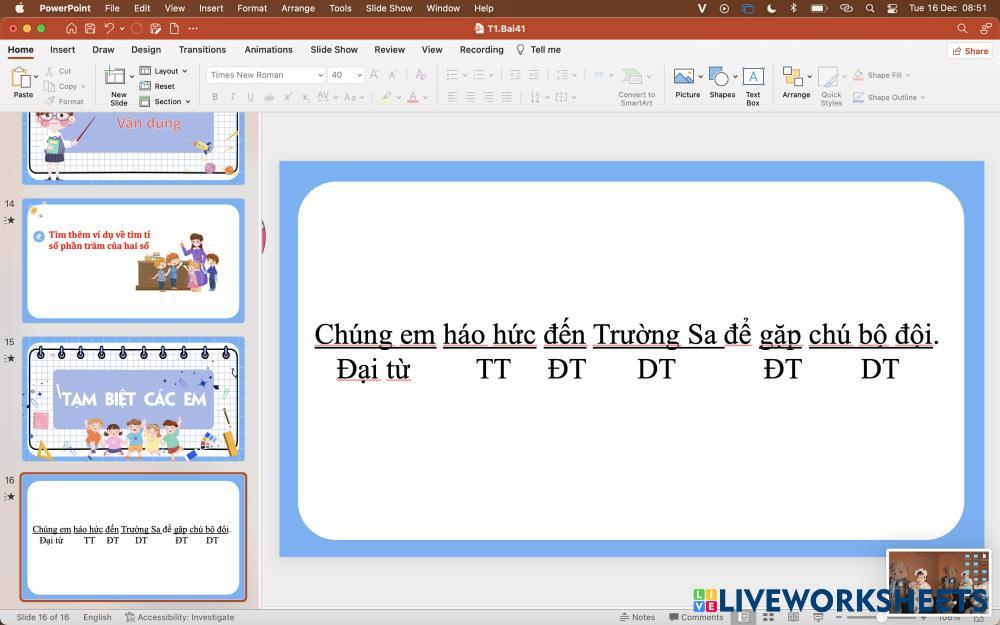Select slide 15 thumbnail Tạm Biệt Các Em
The height and width of the screenshot is (625, 1000).
[x=133, y=398]
